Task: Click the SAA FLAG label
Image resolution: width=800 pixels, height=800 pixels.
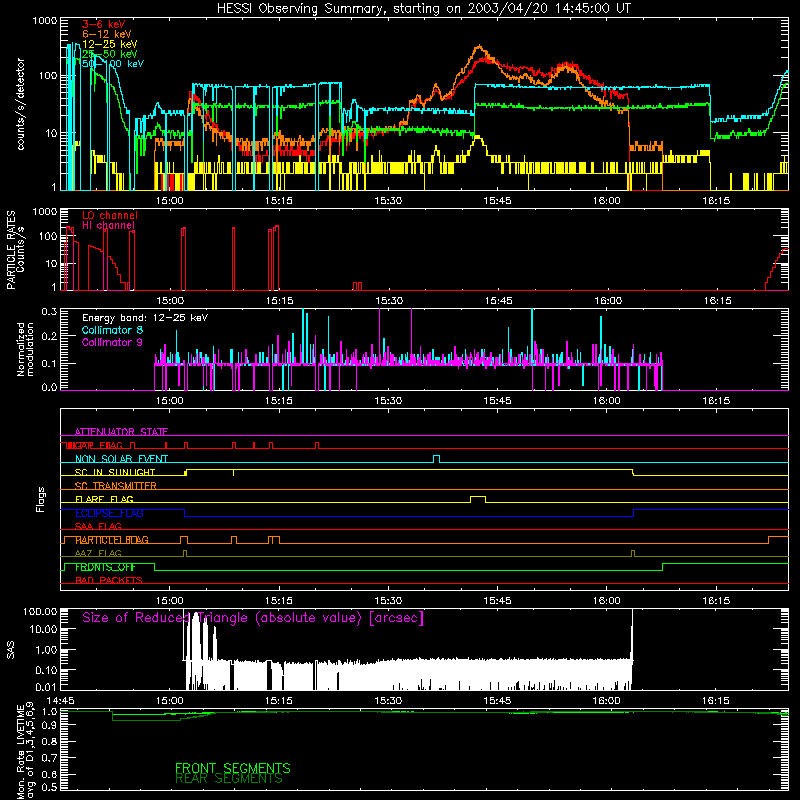Action: (x=98, y=526)
